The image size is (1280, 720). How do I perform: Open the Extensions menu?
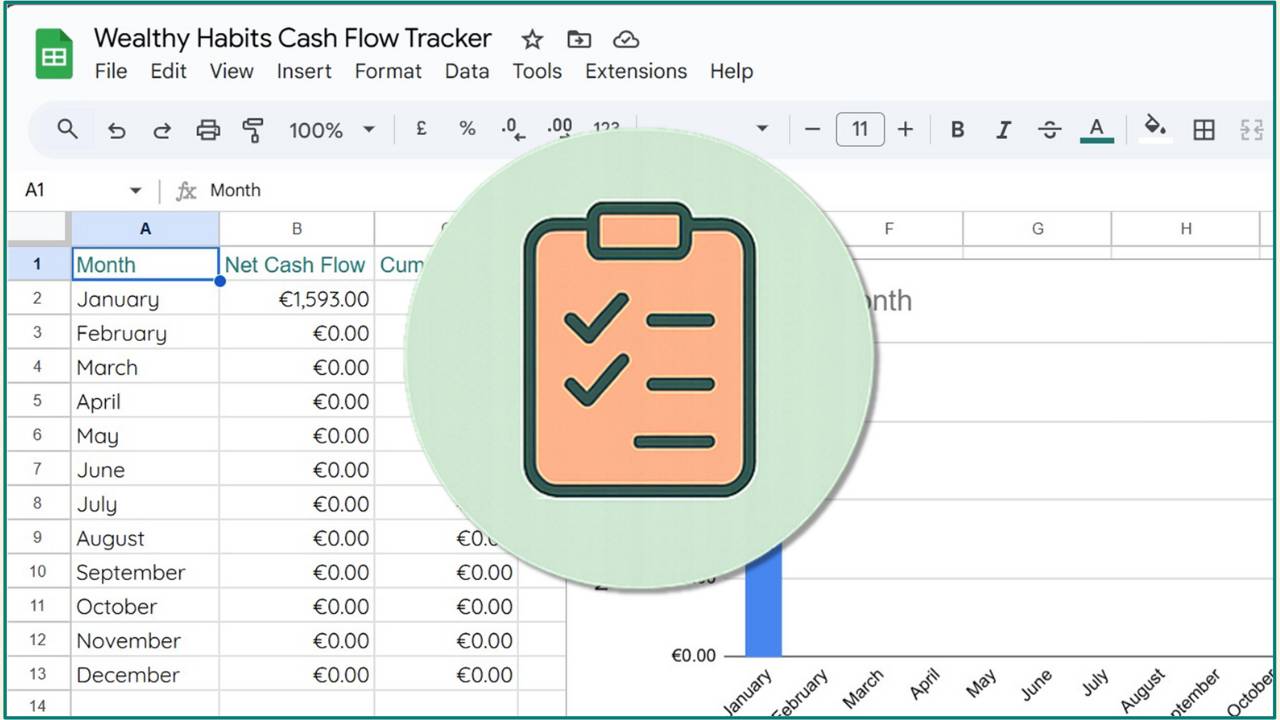pyautogui.click(x=635, y=71)
